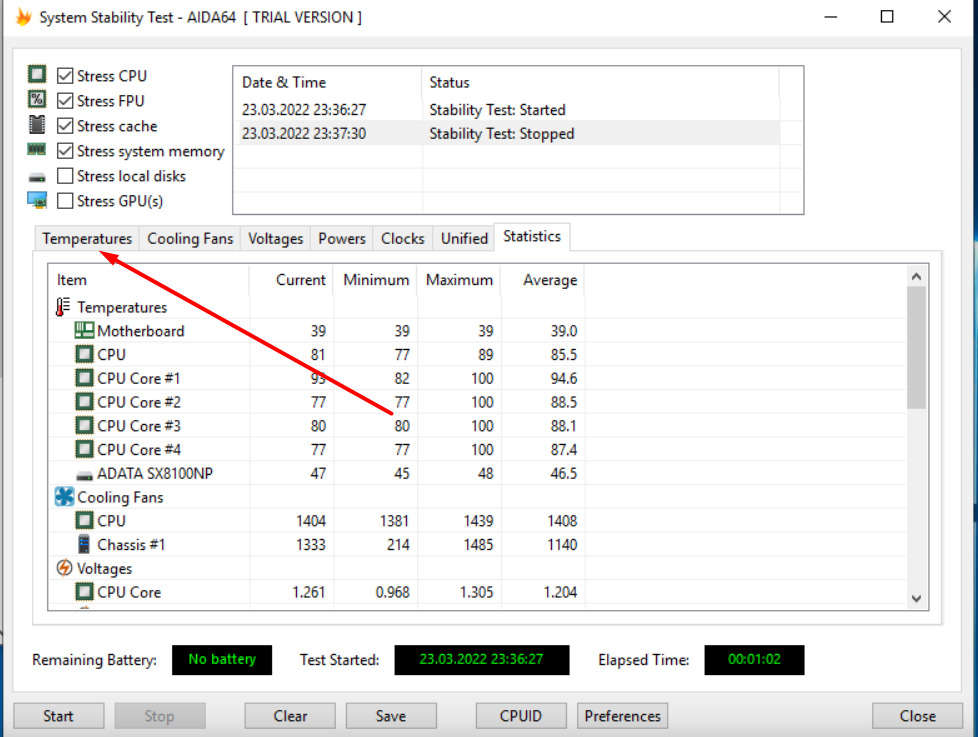978x737 pixels.
Task: Open the CPUID panel
Action: (521, 716)
